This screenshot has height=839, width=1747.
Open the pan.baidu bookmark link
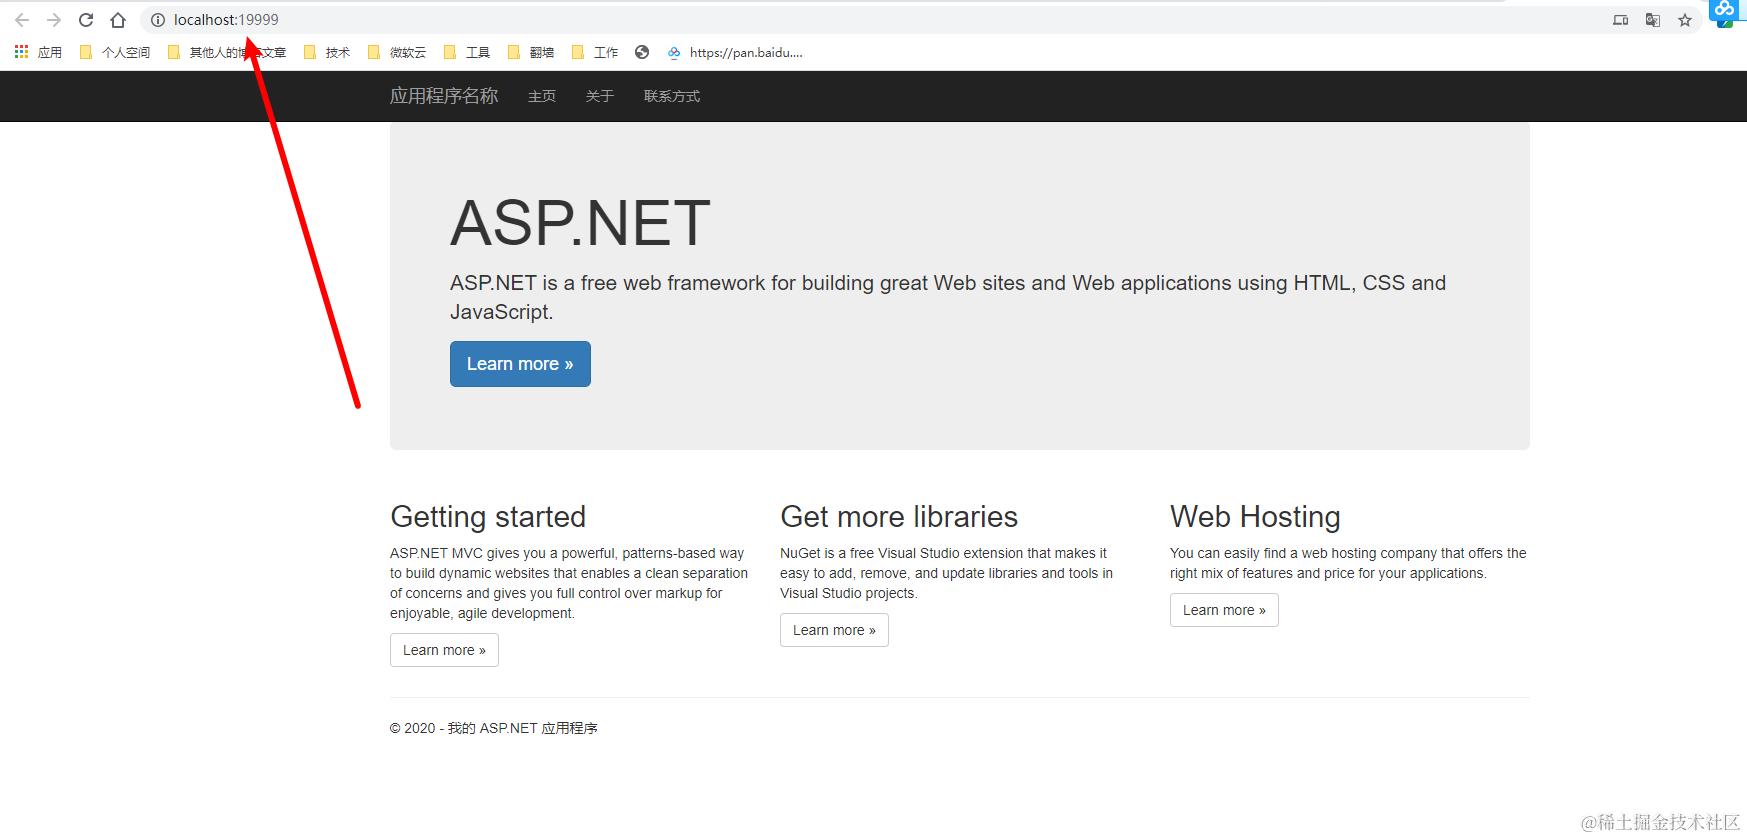click(x=735, y=52)
